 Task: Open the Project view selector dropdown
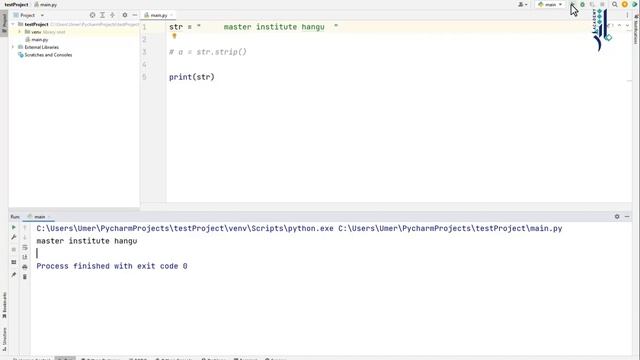(x=29, y=15)
